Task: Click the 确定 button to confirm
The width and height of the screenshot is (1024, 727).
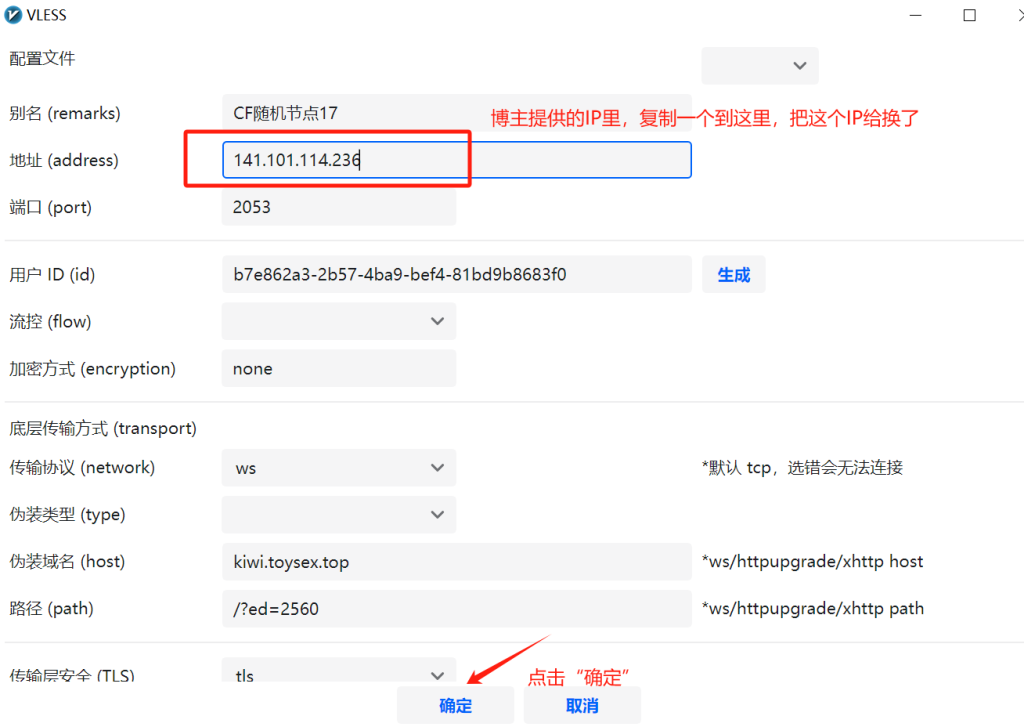Action: pos(455,705)
